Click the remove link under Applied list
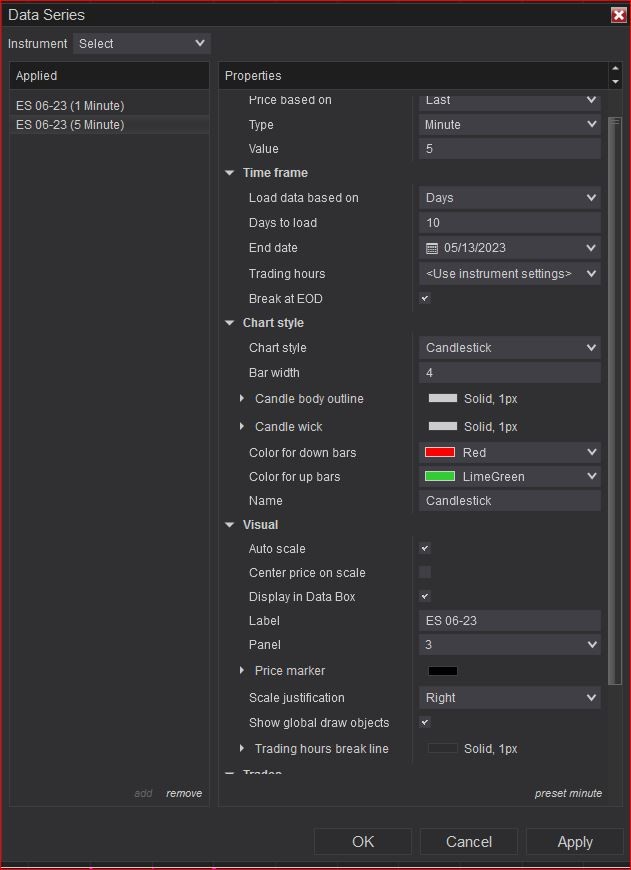The image size is (631, 870). pyautogui.click(x=184, y=793)
